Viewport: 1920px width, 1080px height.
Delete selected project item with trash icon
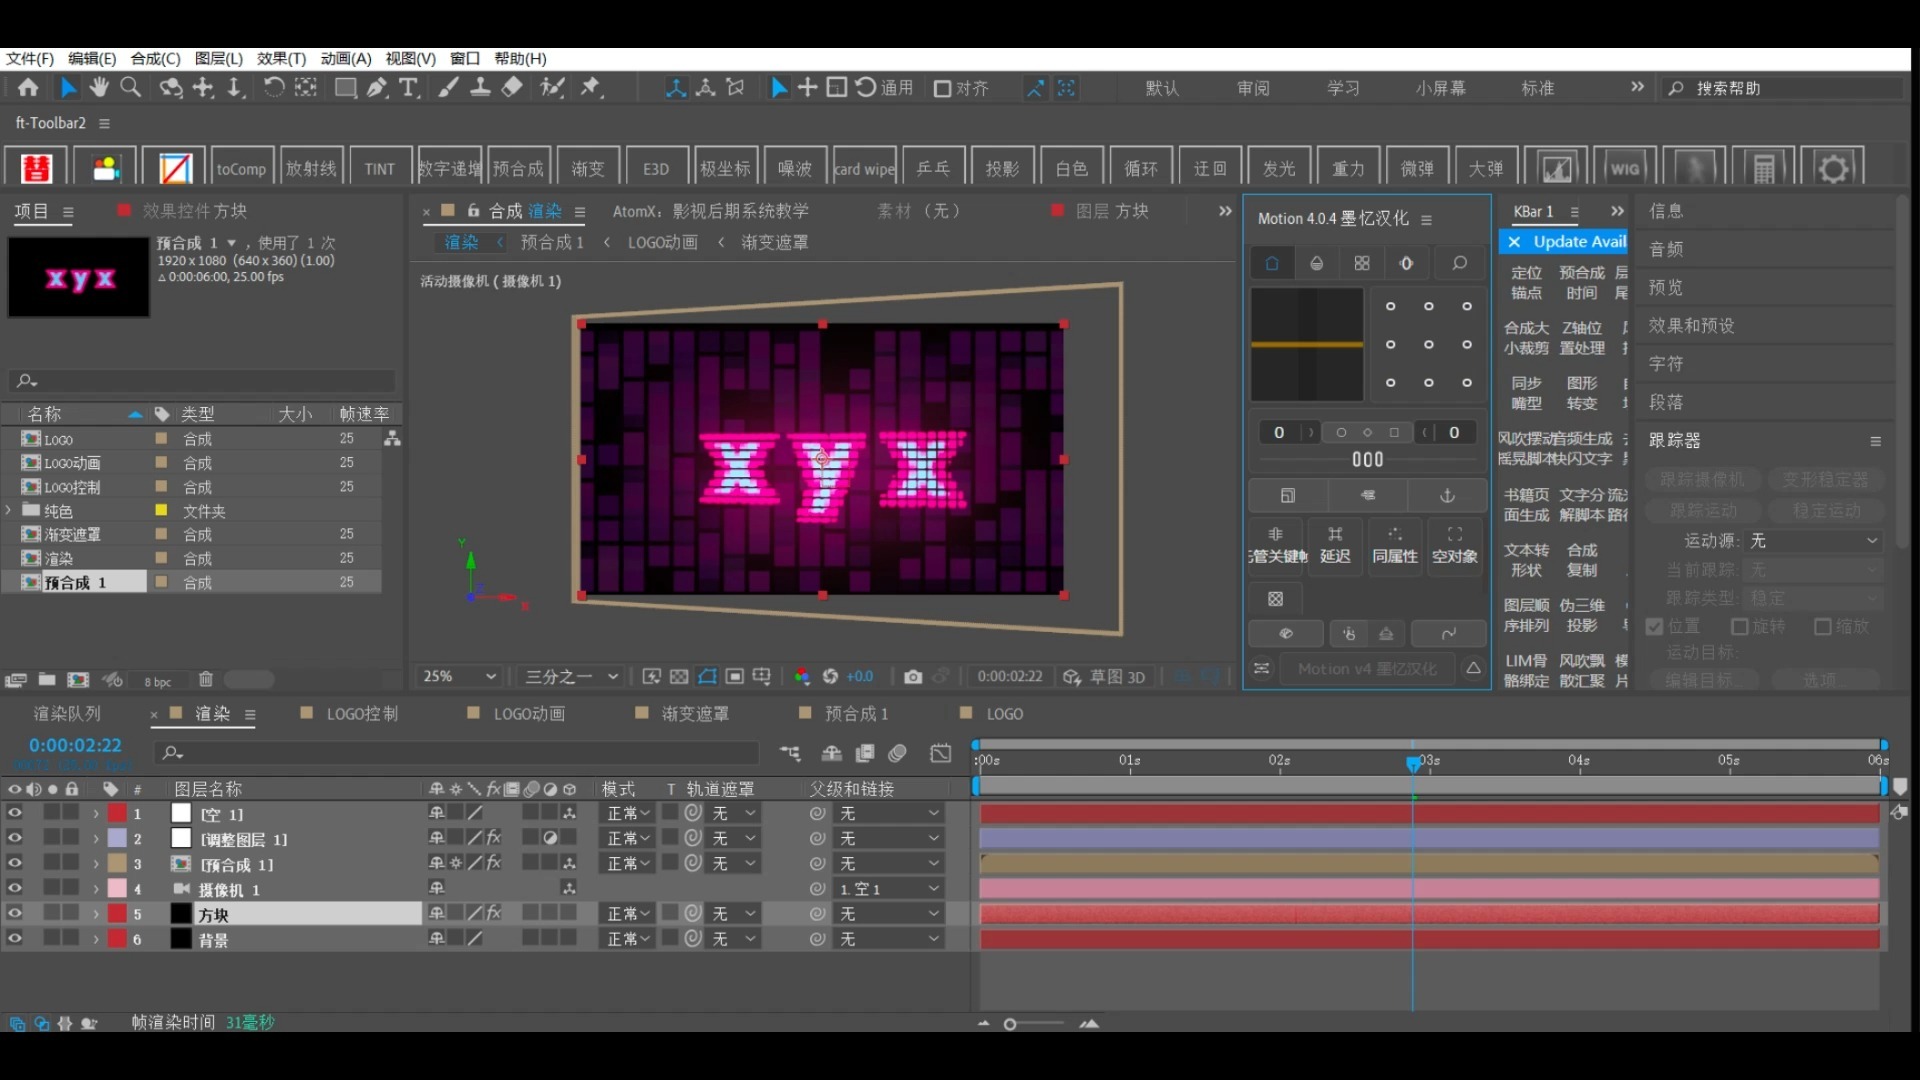coord(206,680)
